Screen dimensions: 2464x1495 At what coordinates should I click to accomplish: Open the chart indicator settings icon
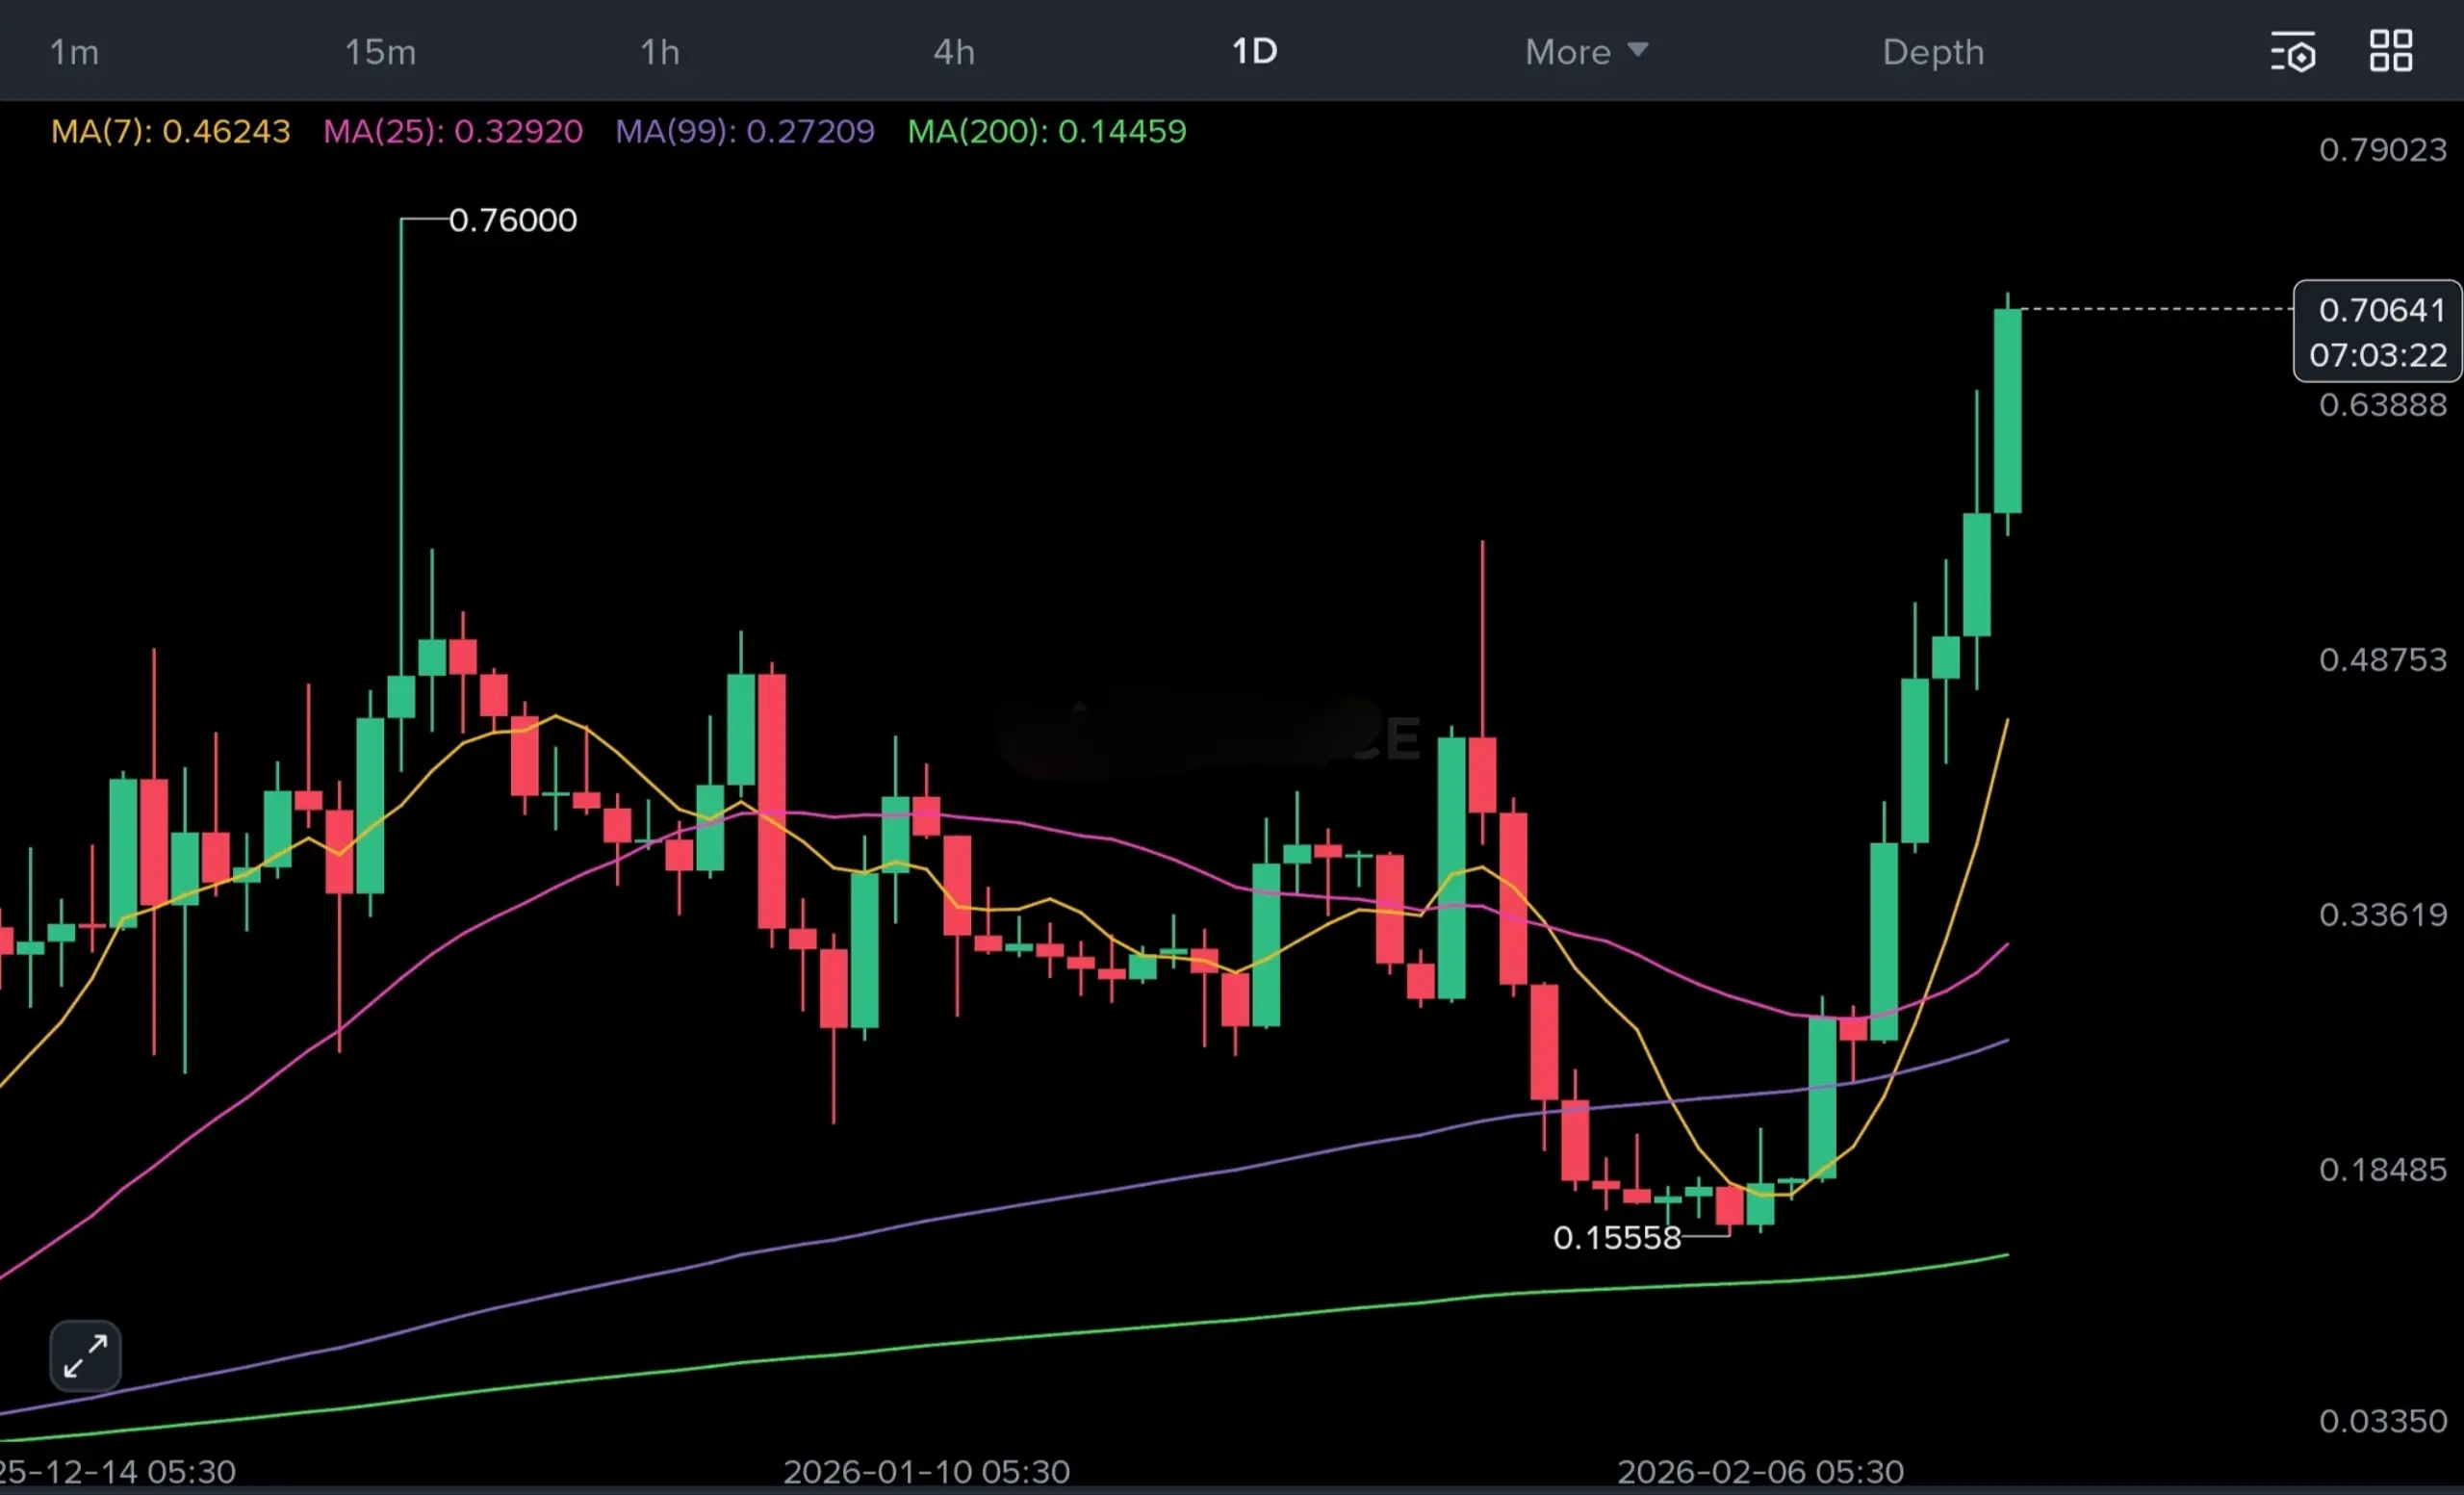pyautogui.click(x=2292, y=52)
